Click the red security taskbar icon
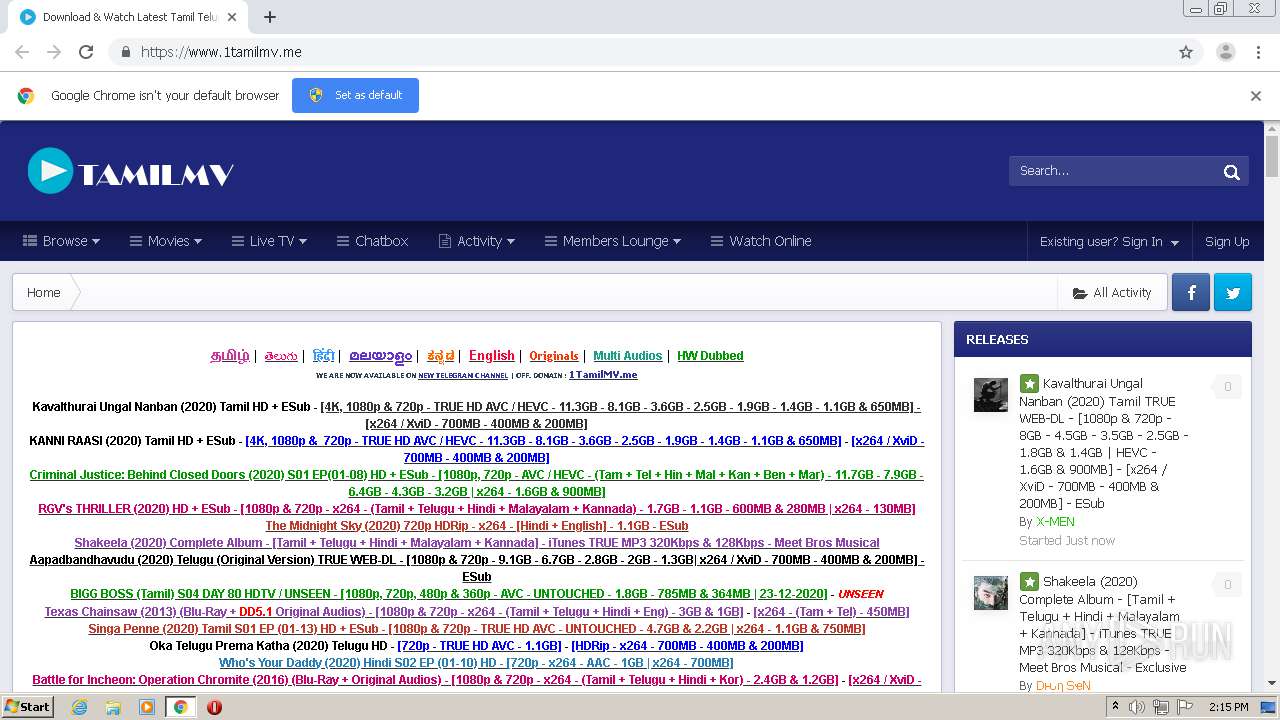Viewport: 1280px width, 720px height. pos(214,707)
